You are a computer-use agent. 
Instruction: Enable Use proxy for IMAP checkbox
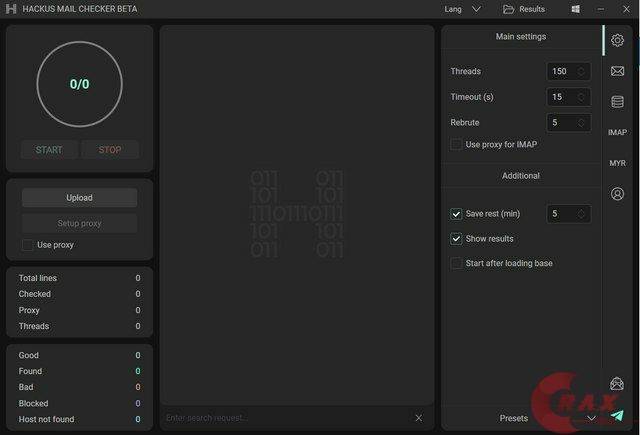[456, 144]
